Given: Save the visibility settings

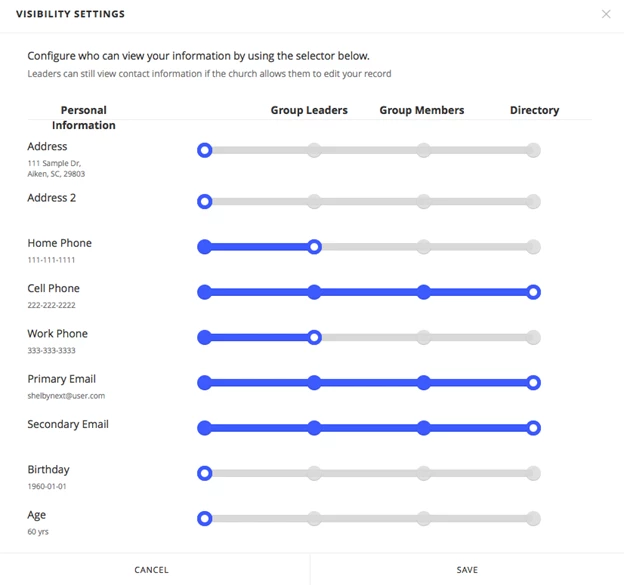Looking at the screenshot, I should pyautogui.click(x=467, y=569).
